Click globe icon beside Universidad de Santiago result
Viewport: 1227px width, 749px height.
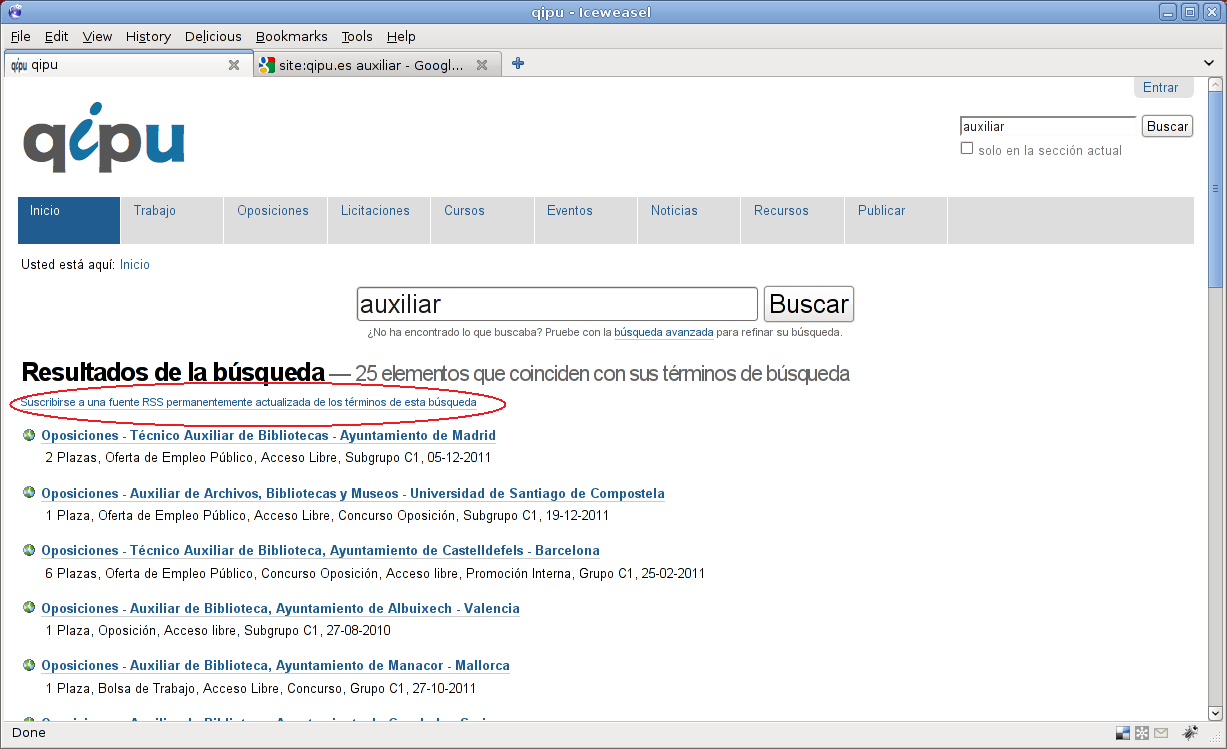[29, 493]
